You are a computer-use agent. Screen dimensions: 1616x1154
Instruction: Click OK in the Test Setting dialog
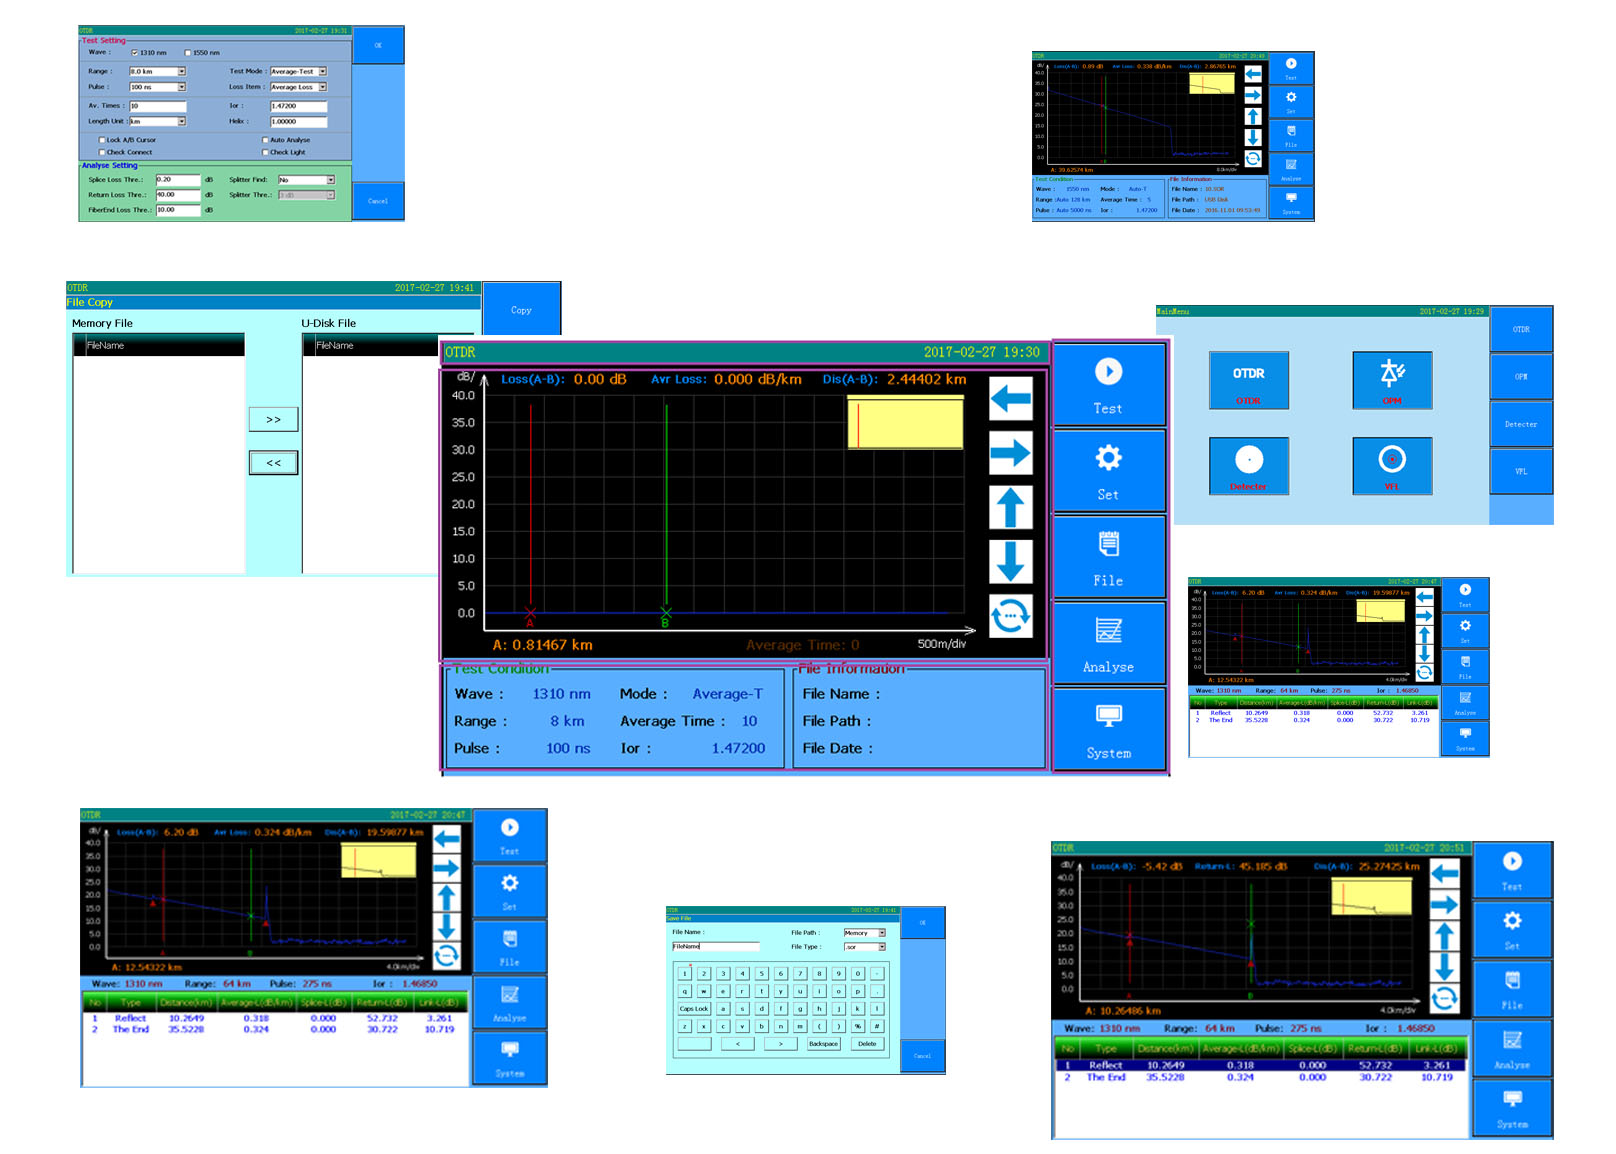[378, 46]
